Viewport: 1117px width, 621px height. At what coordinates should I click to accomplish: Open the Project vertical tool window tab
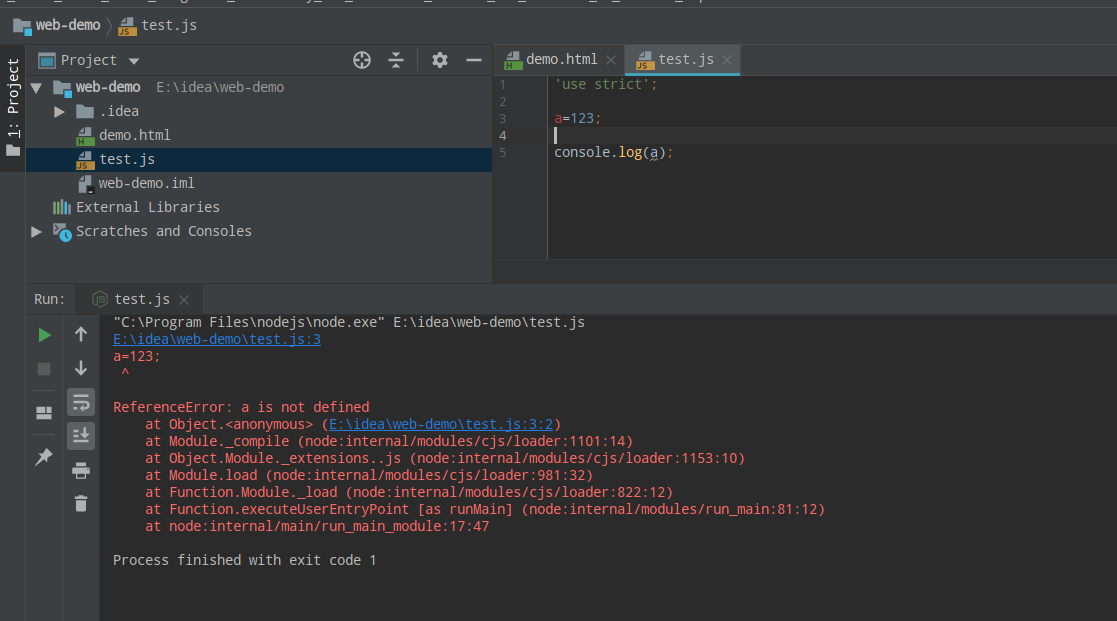point(13,108)
